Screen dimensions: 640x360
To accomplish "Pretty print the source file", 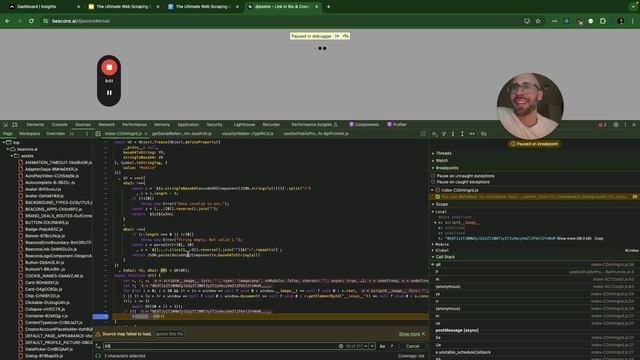I will [x=98, y=356].
